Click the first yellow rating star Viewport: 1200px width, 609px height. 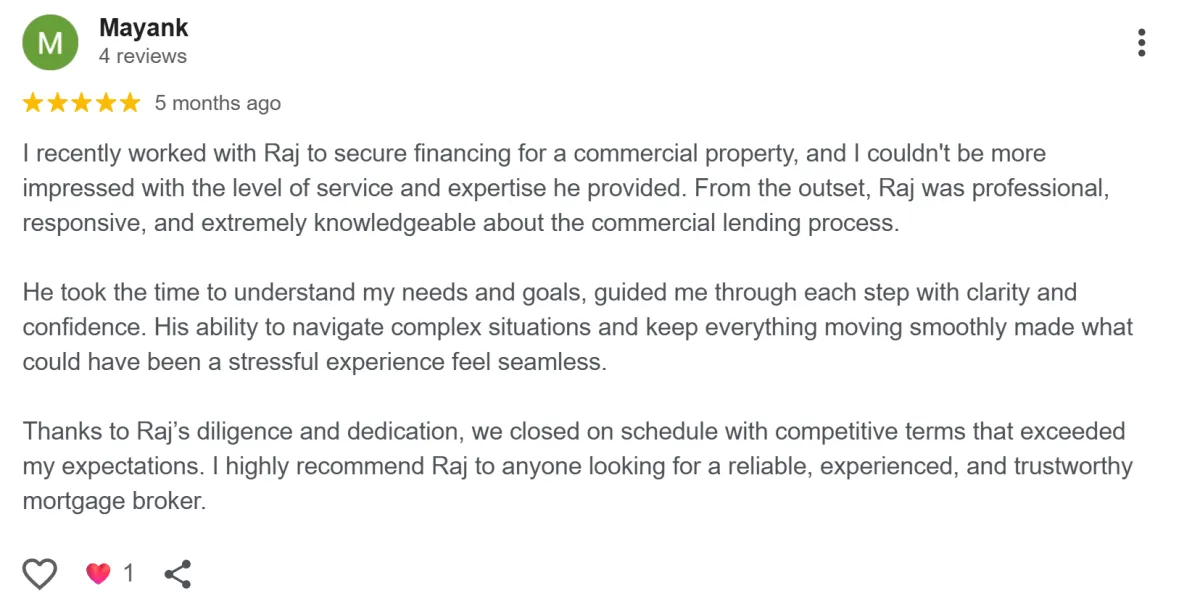(32, 103)
